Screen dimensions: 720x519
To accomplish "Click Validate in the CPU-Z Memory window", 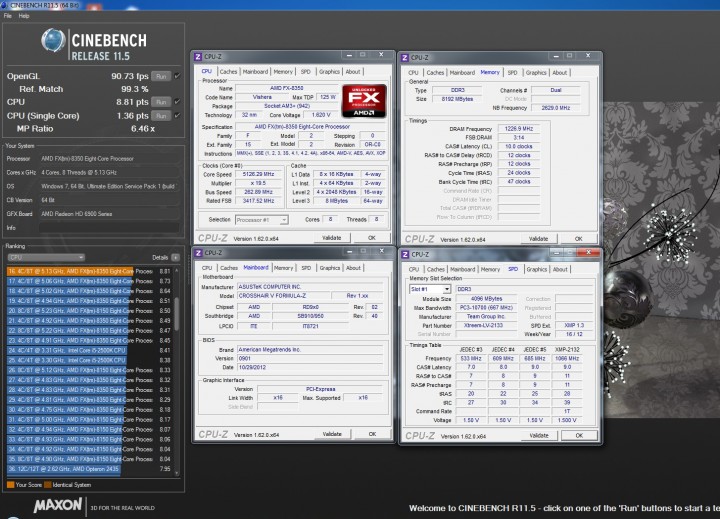I will (539, 239).
